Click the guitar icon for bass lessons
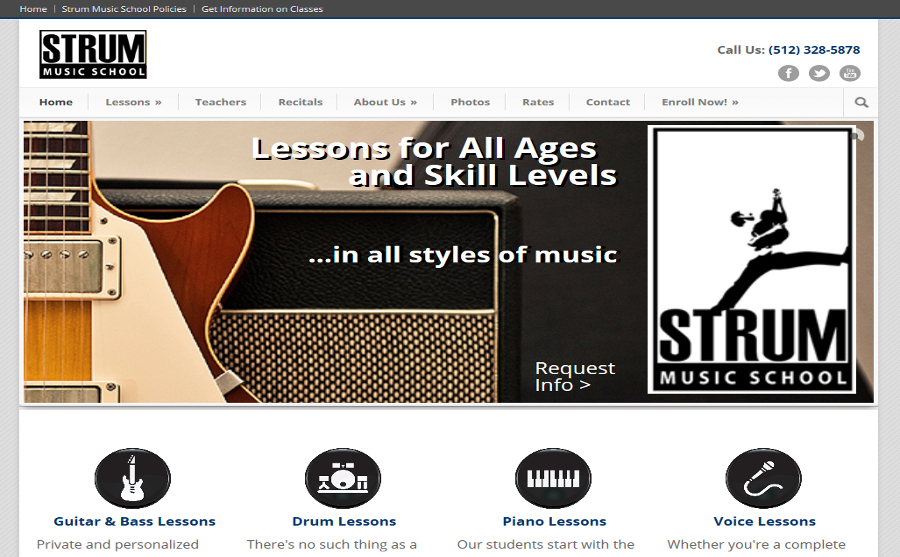Viewport: 900px width, 557px height. pyautogui.click(x=133, y=478)
